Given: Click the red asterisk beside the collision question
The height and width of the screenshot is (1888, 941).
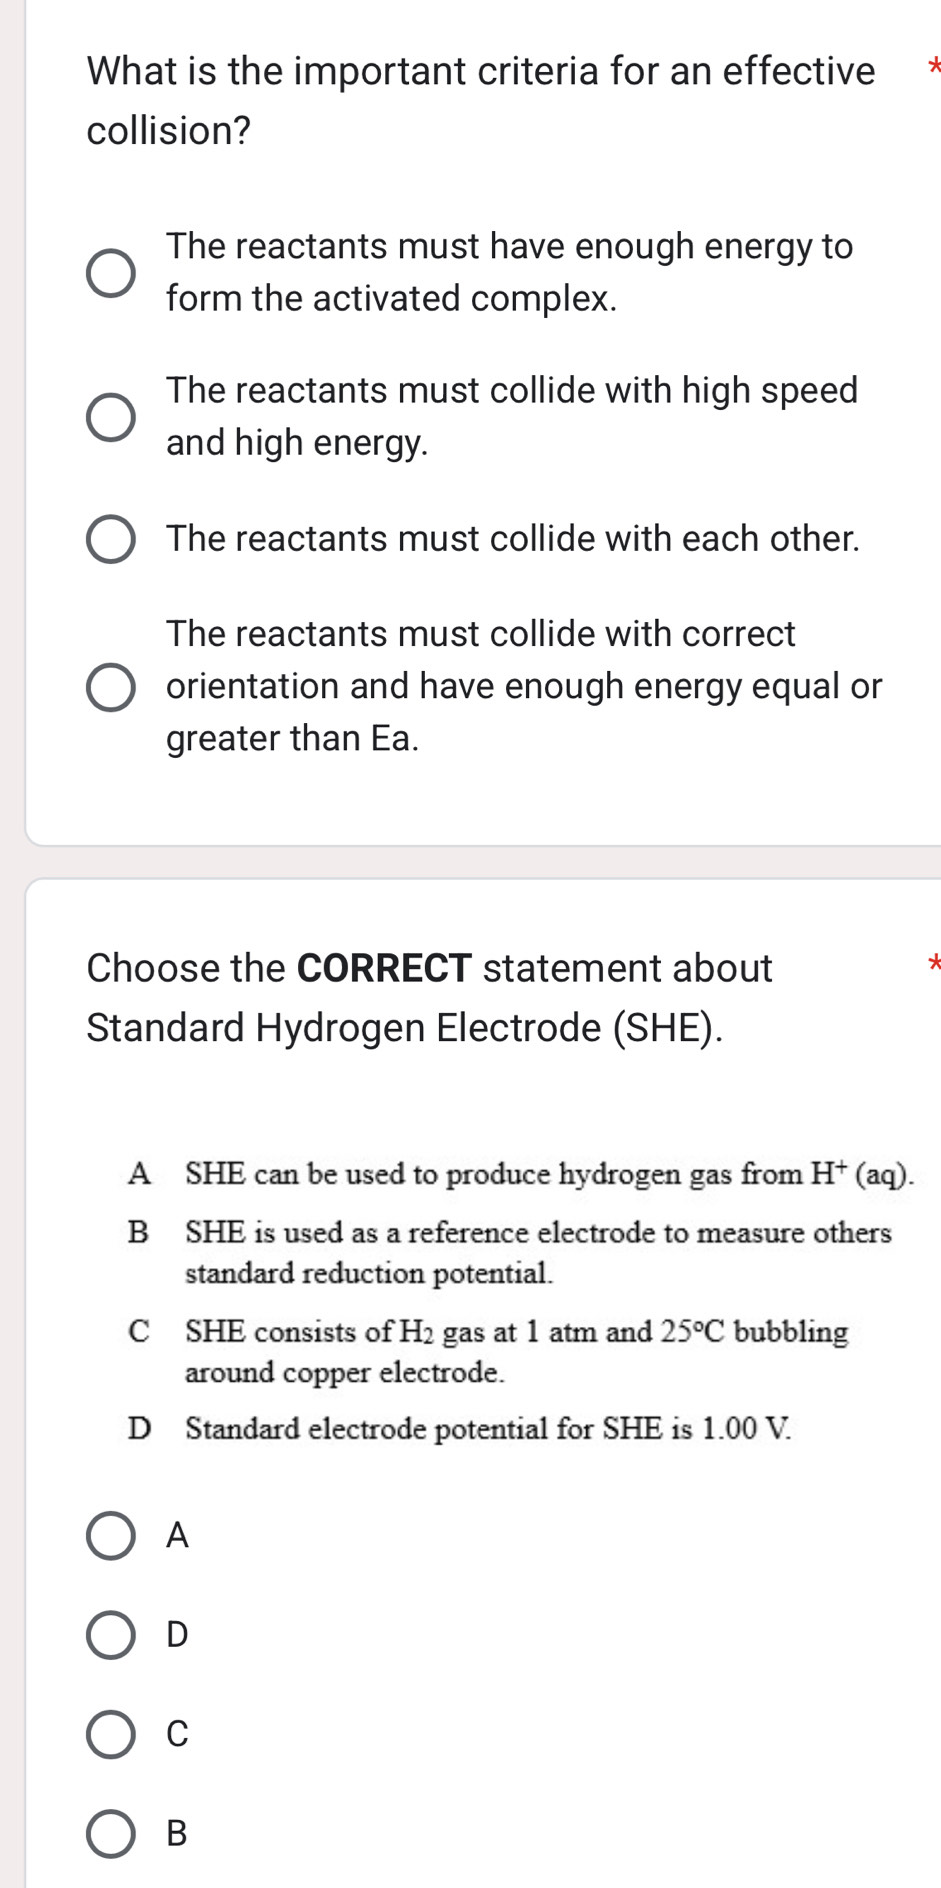Looking at the screenshot, I should [x=933, y=68].
